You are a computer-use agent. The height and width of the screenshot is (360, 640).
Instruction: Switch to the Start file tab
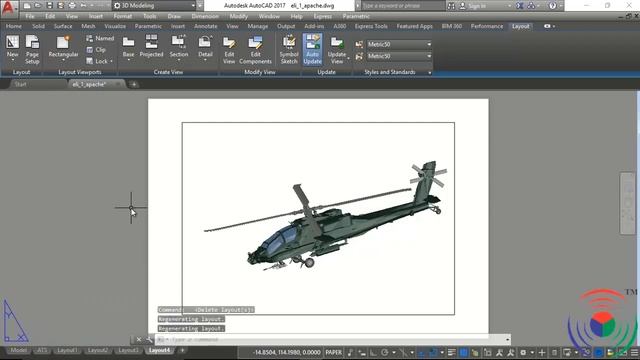point(20,84)
